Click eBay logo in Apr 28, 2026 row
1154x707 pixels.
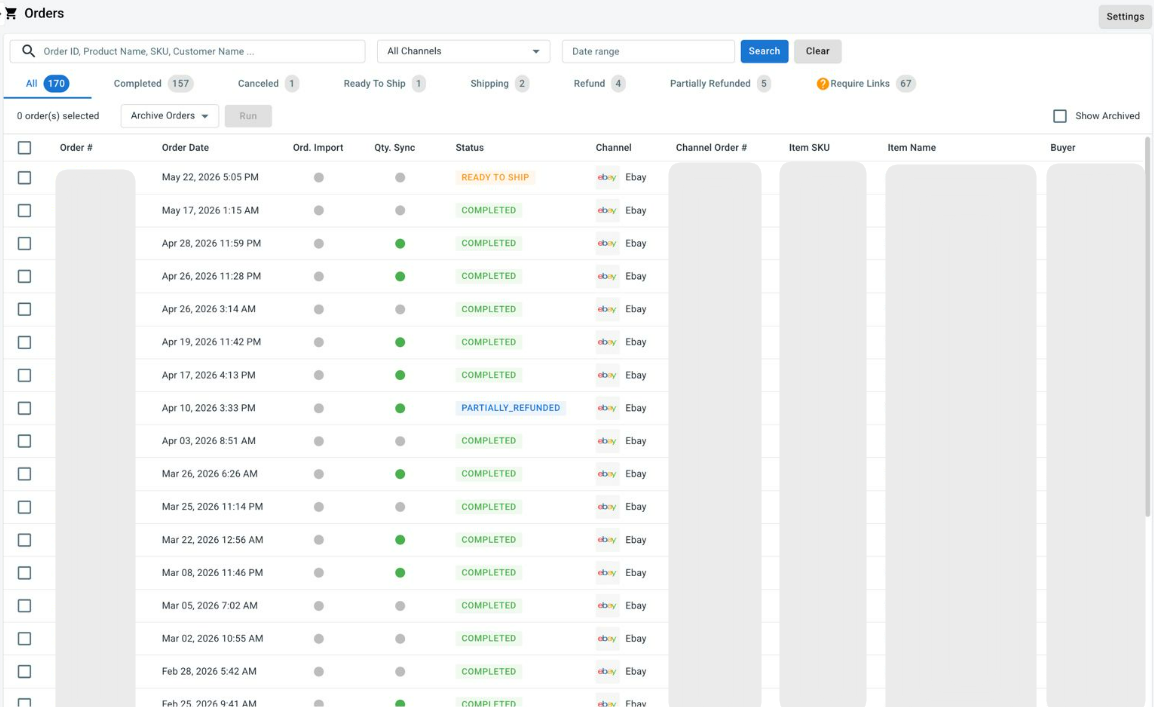point(607,244)
